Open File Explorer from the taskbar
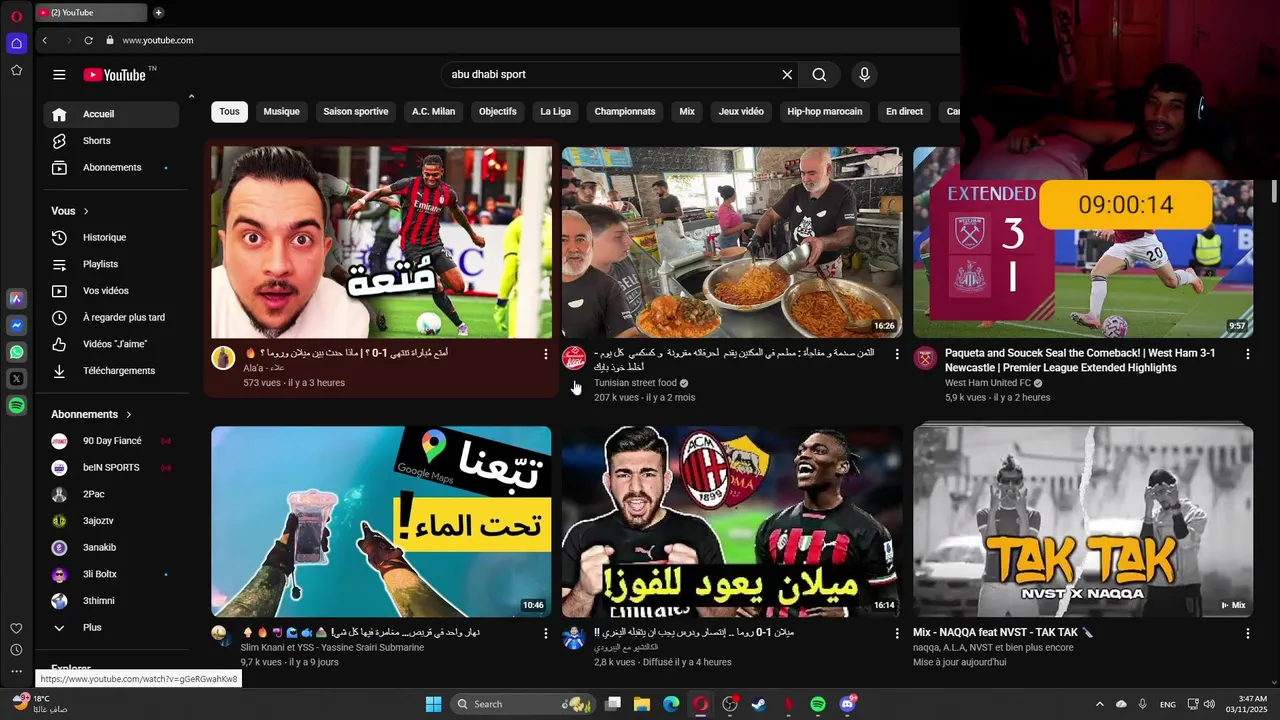 (642, 704)
